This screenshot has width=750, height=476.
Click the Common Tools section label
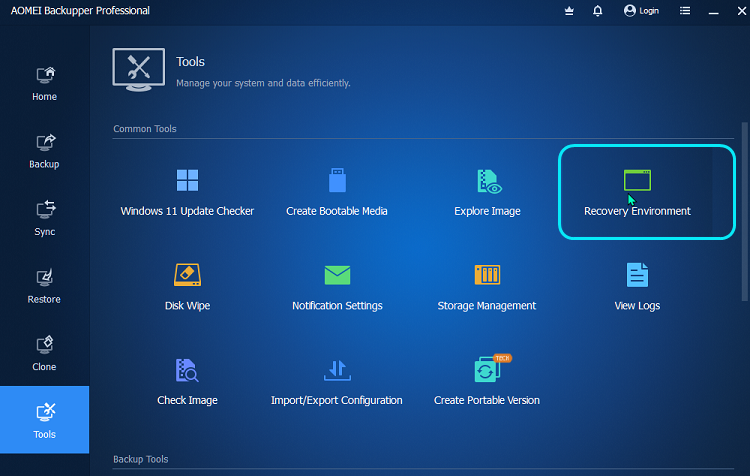[144, 129]
